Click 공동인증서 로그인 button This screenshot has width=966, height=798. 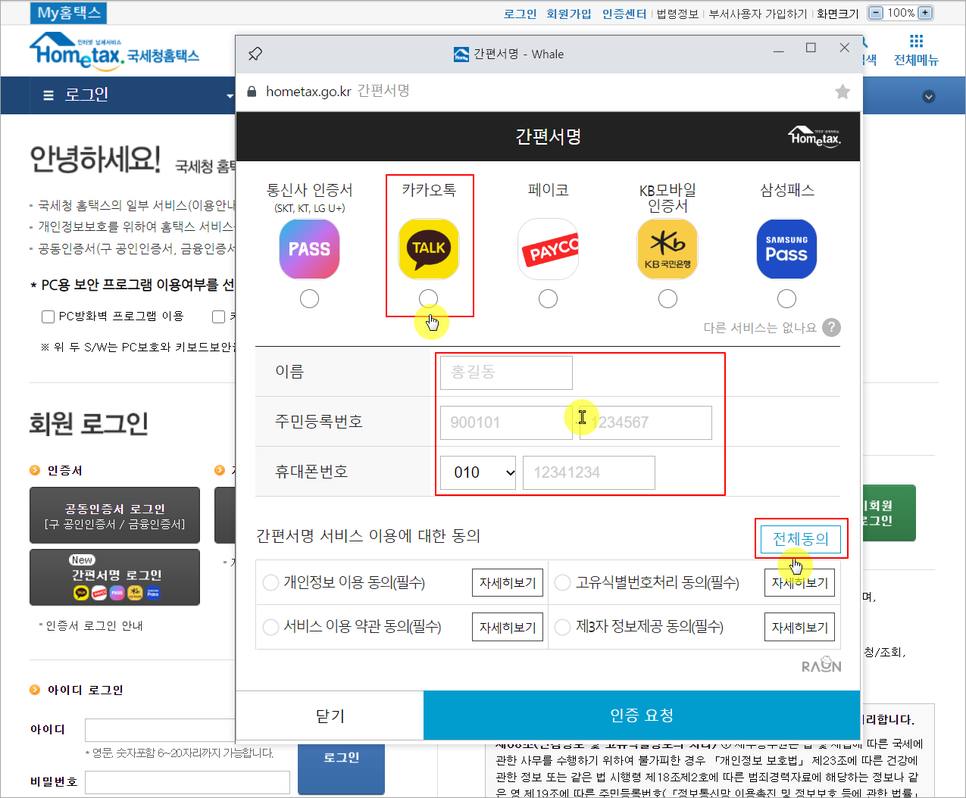(x=115, y=516)
